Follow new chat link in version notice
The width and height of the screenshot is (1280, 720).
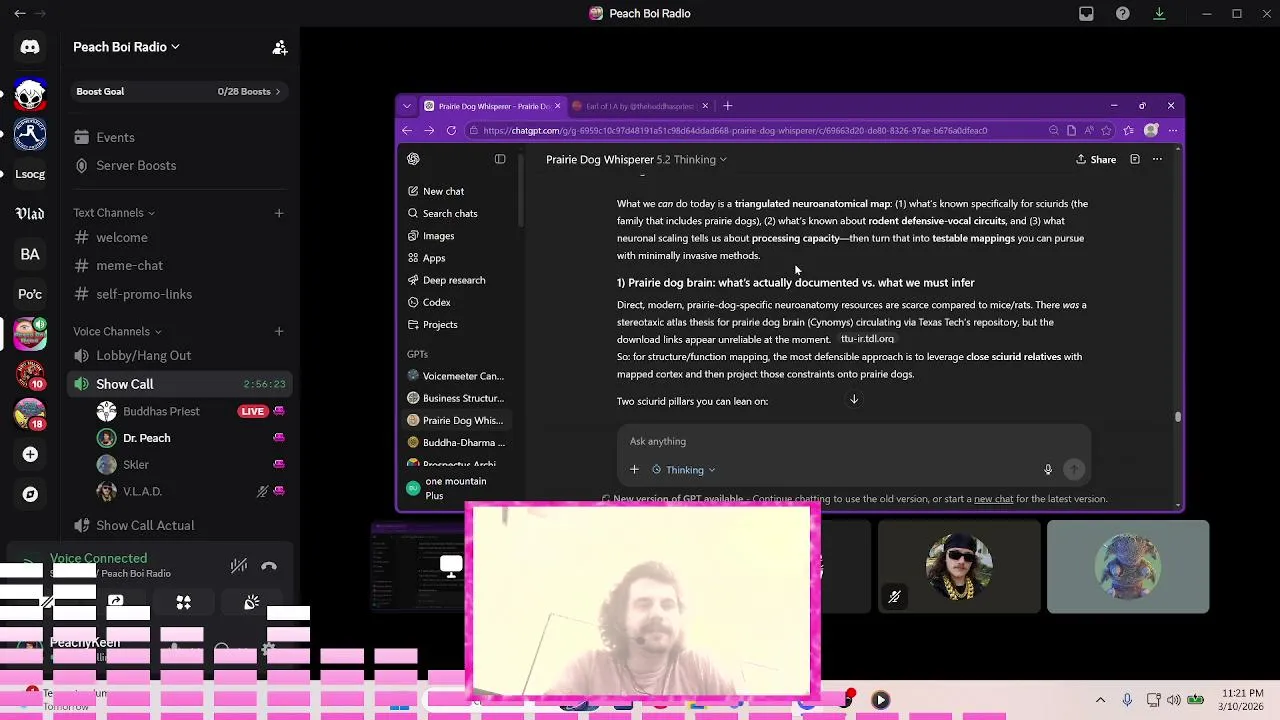tap(993, 499)
